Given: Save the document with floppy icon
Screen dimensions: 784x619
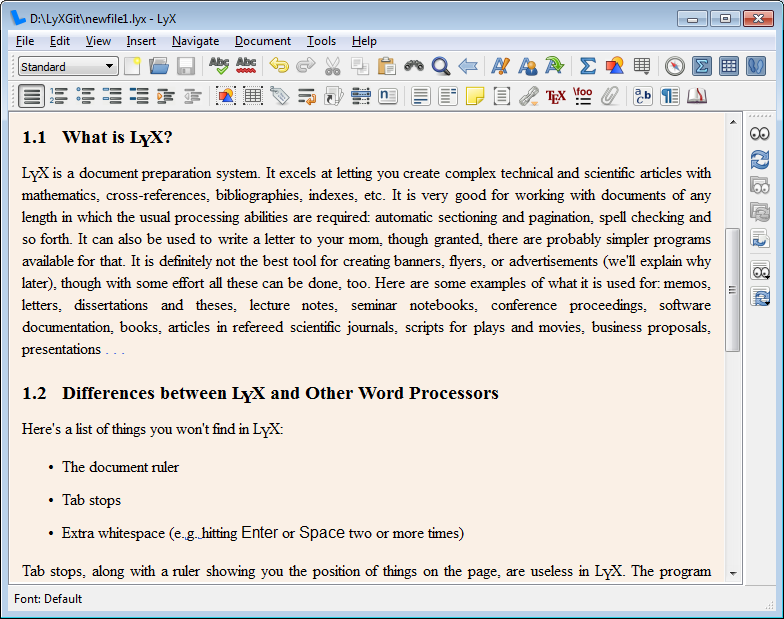Looking at the screenshot, I should 186,66.
